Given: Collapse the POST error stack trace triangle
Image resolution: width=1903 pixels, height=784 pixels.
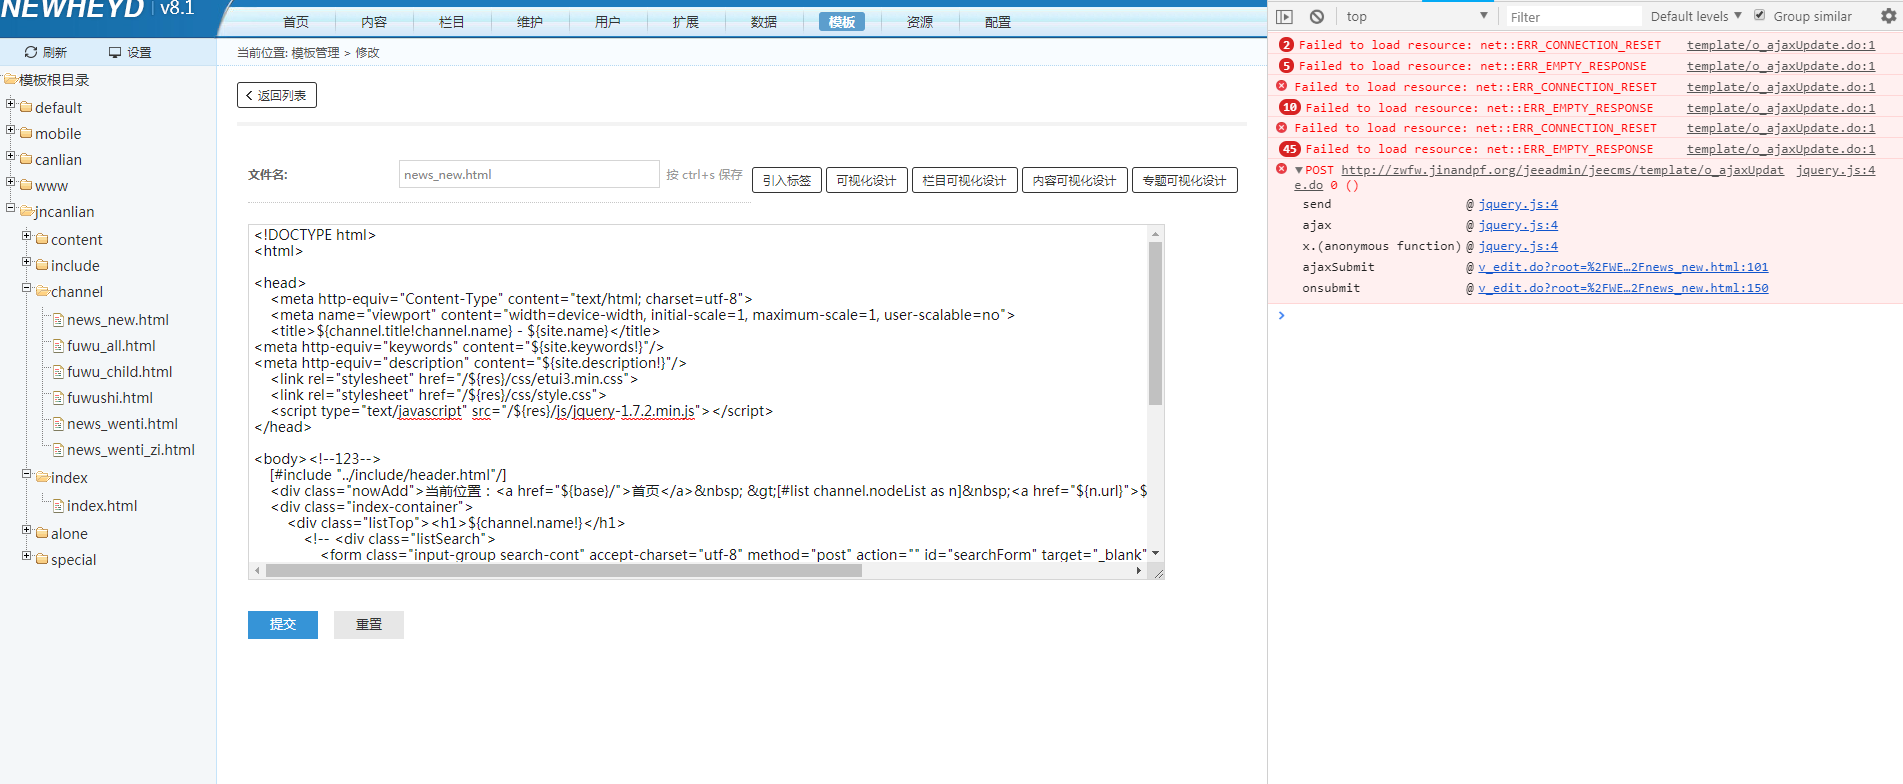Looking at the screenshot, I should (x=1298, y=171).
